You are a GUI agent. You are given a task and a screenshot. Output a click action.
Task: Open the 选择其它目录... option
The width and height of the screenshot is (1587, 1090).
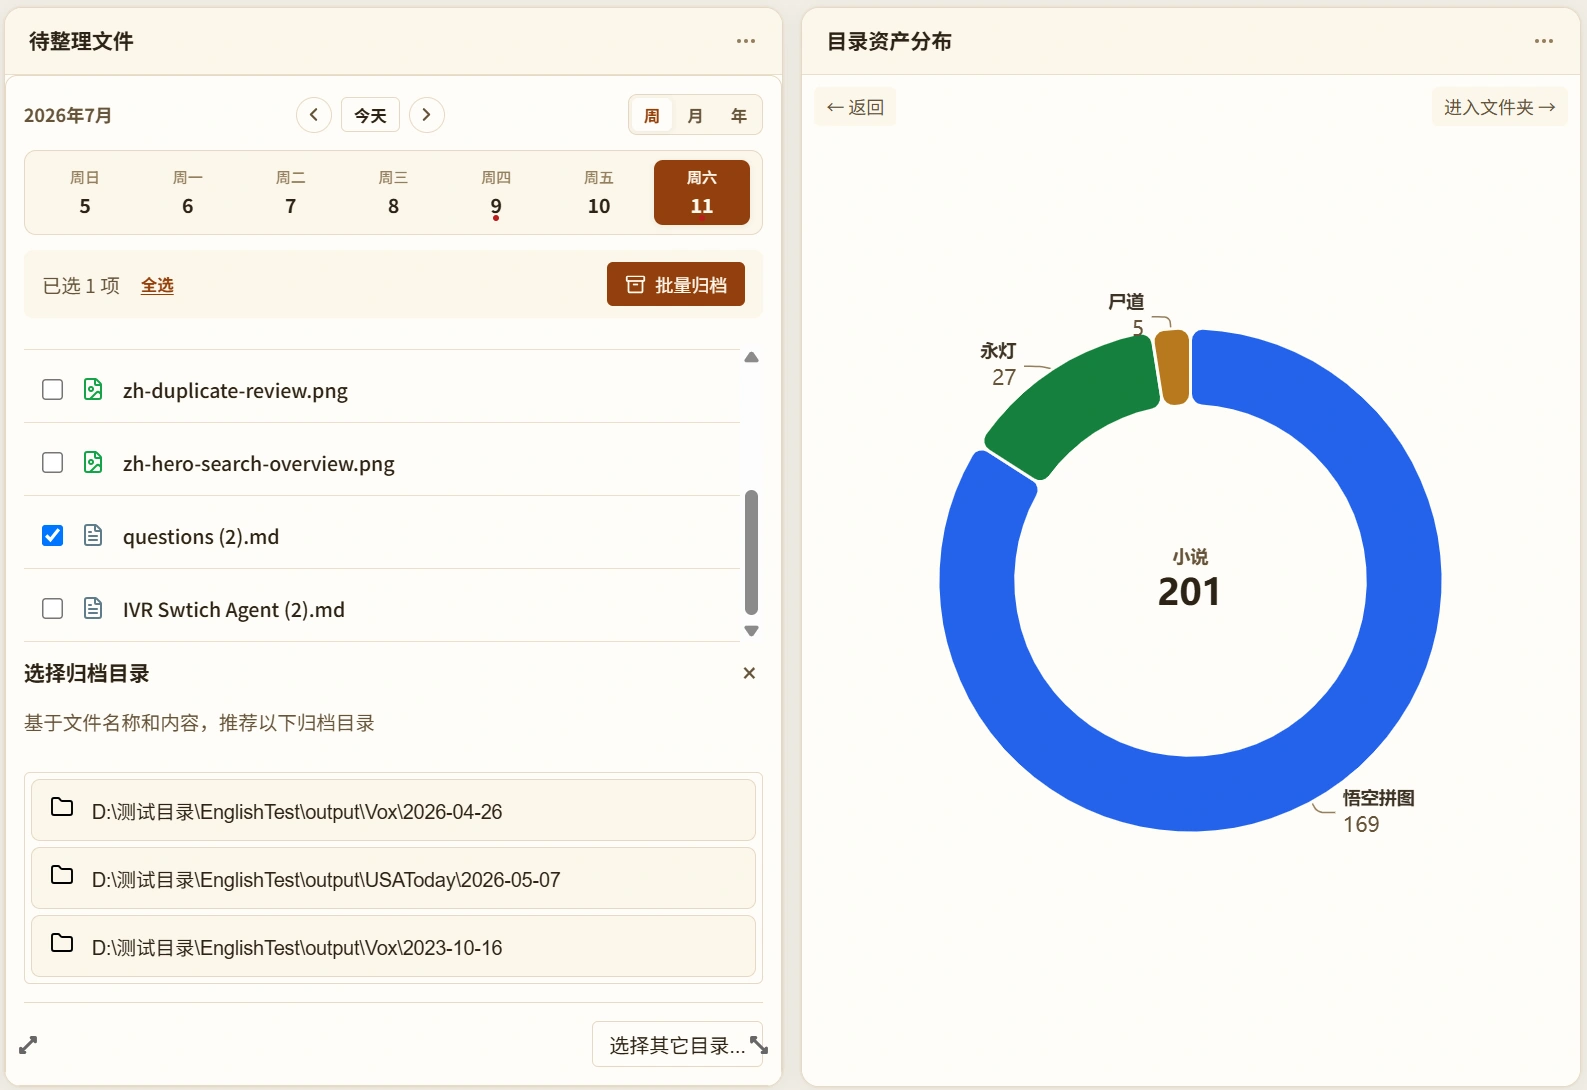pos(678,1045)
